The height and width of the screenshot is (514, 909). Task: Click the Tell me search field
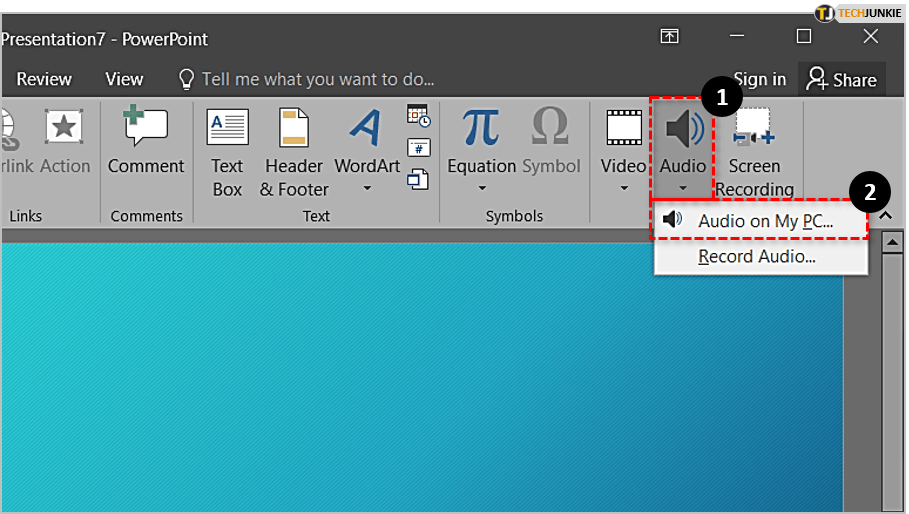click(318, 79)
